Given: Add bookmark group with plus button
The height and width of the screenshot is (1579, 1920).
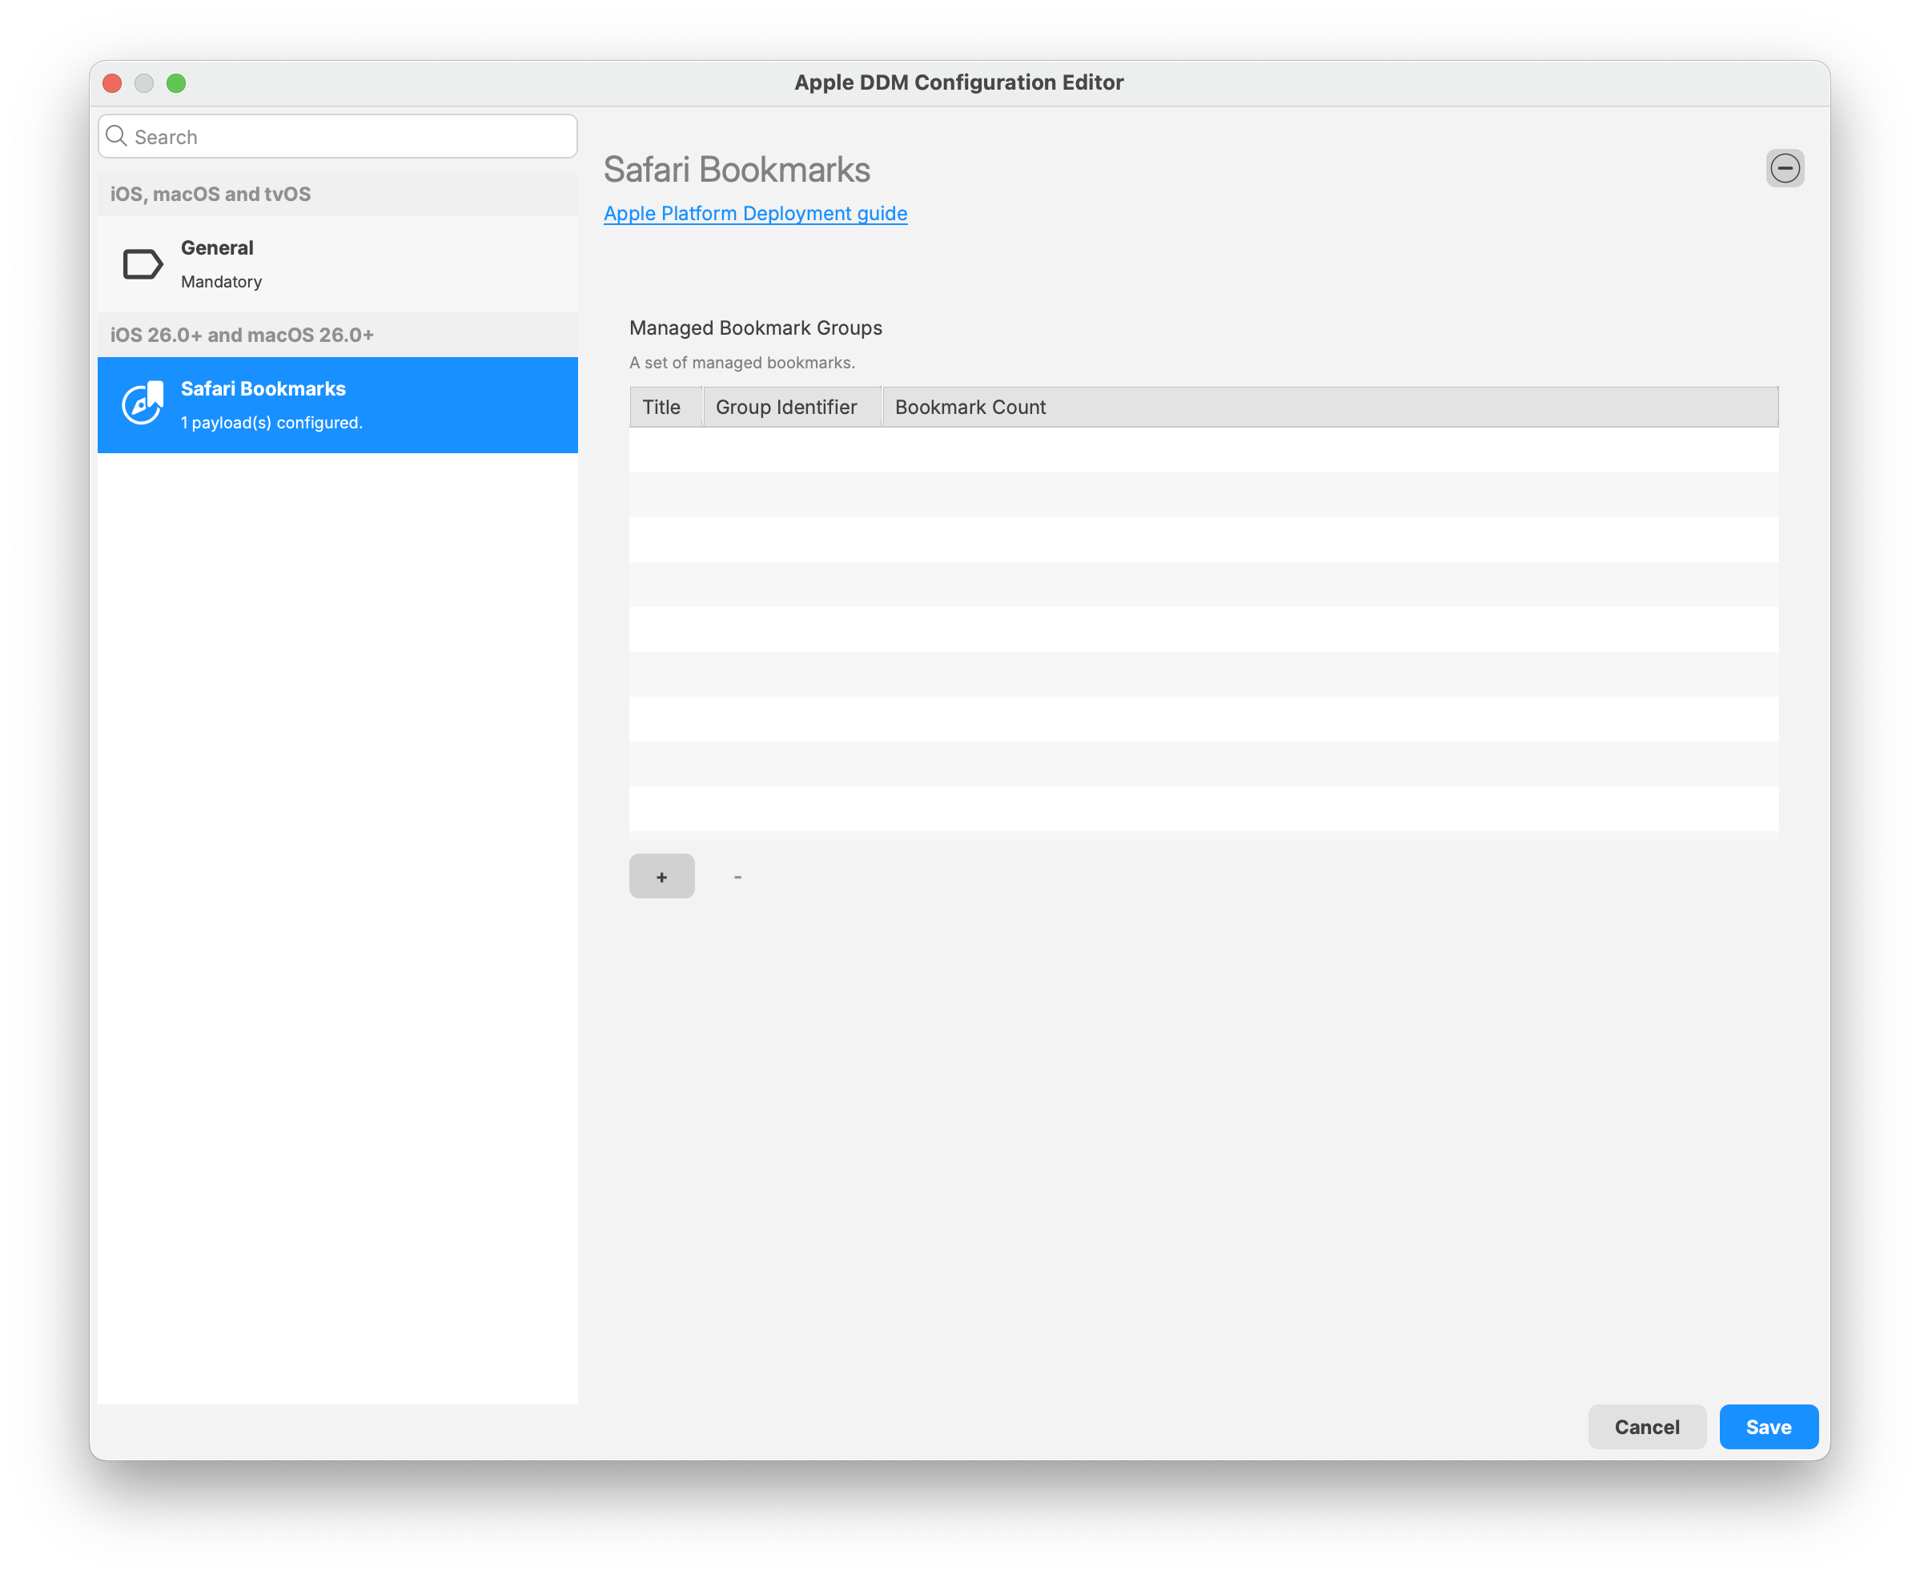Looking at the screenshot, I should (x=661, y=876).
